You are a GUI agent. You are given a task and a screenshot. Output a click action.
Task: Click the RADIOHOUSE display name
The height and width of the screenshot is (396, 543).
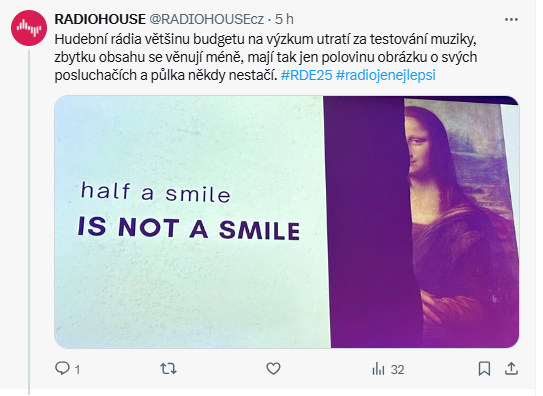pyautogui.click(x=100, y=19)
